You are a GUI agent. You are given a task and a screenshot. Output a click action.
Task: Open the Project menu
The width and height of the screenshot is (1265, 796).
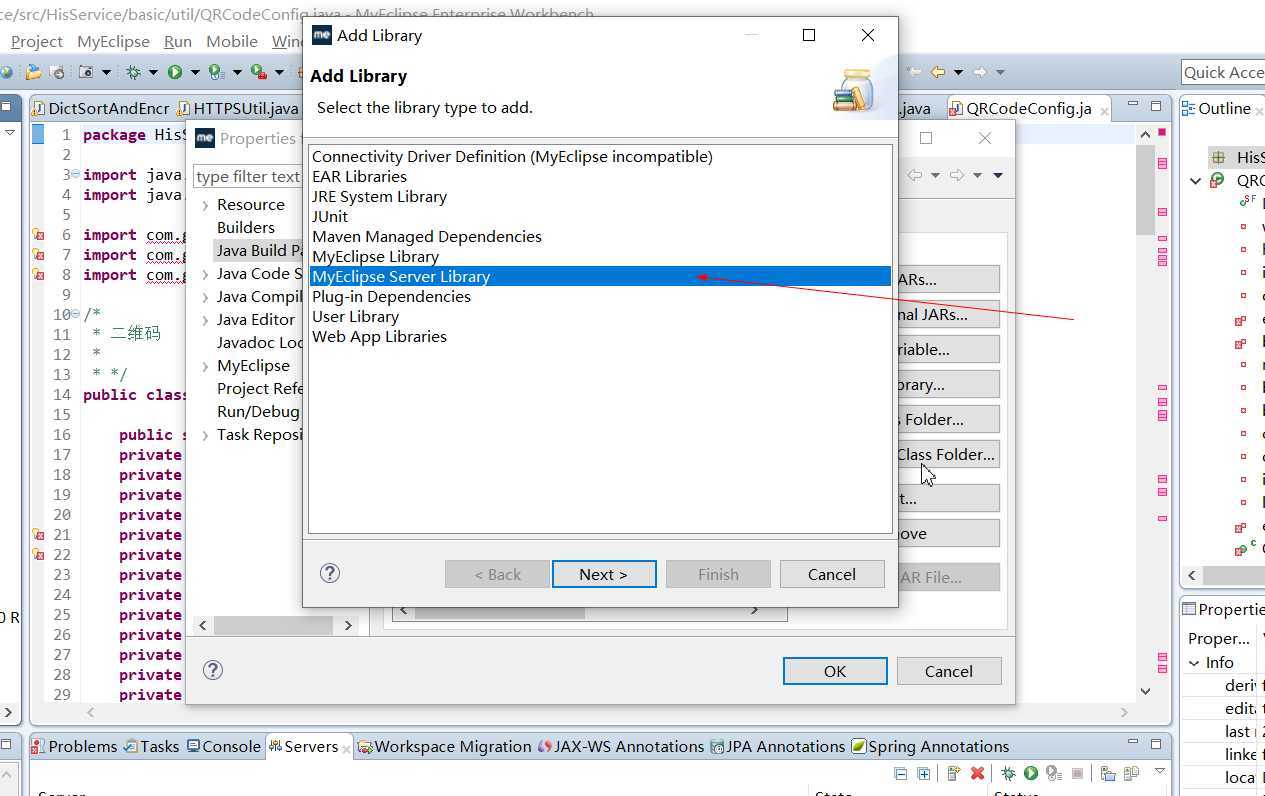37,41
